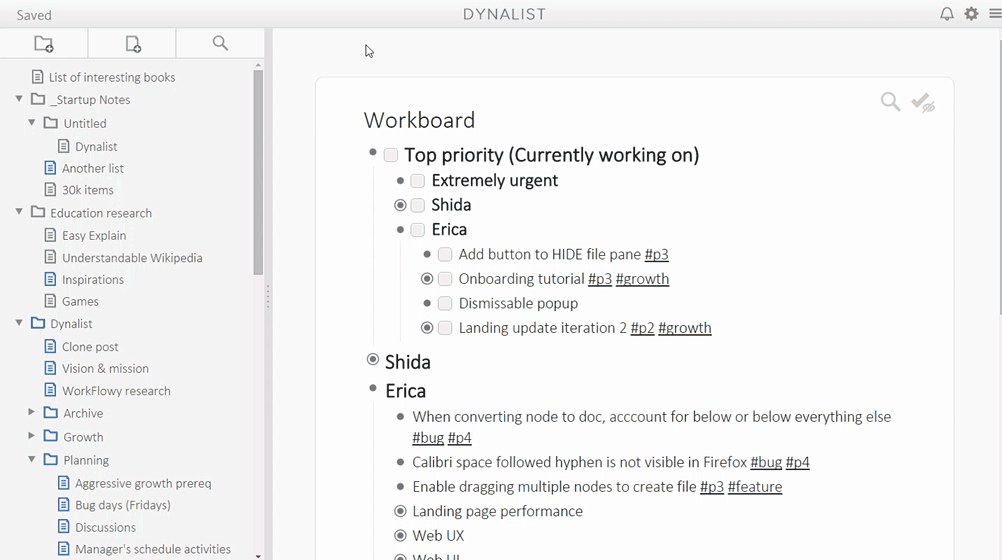Check Add button to HIDE file pane

pos(445,254)
